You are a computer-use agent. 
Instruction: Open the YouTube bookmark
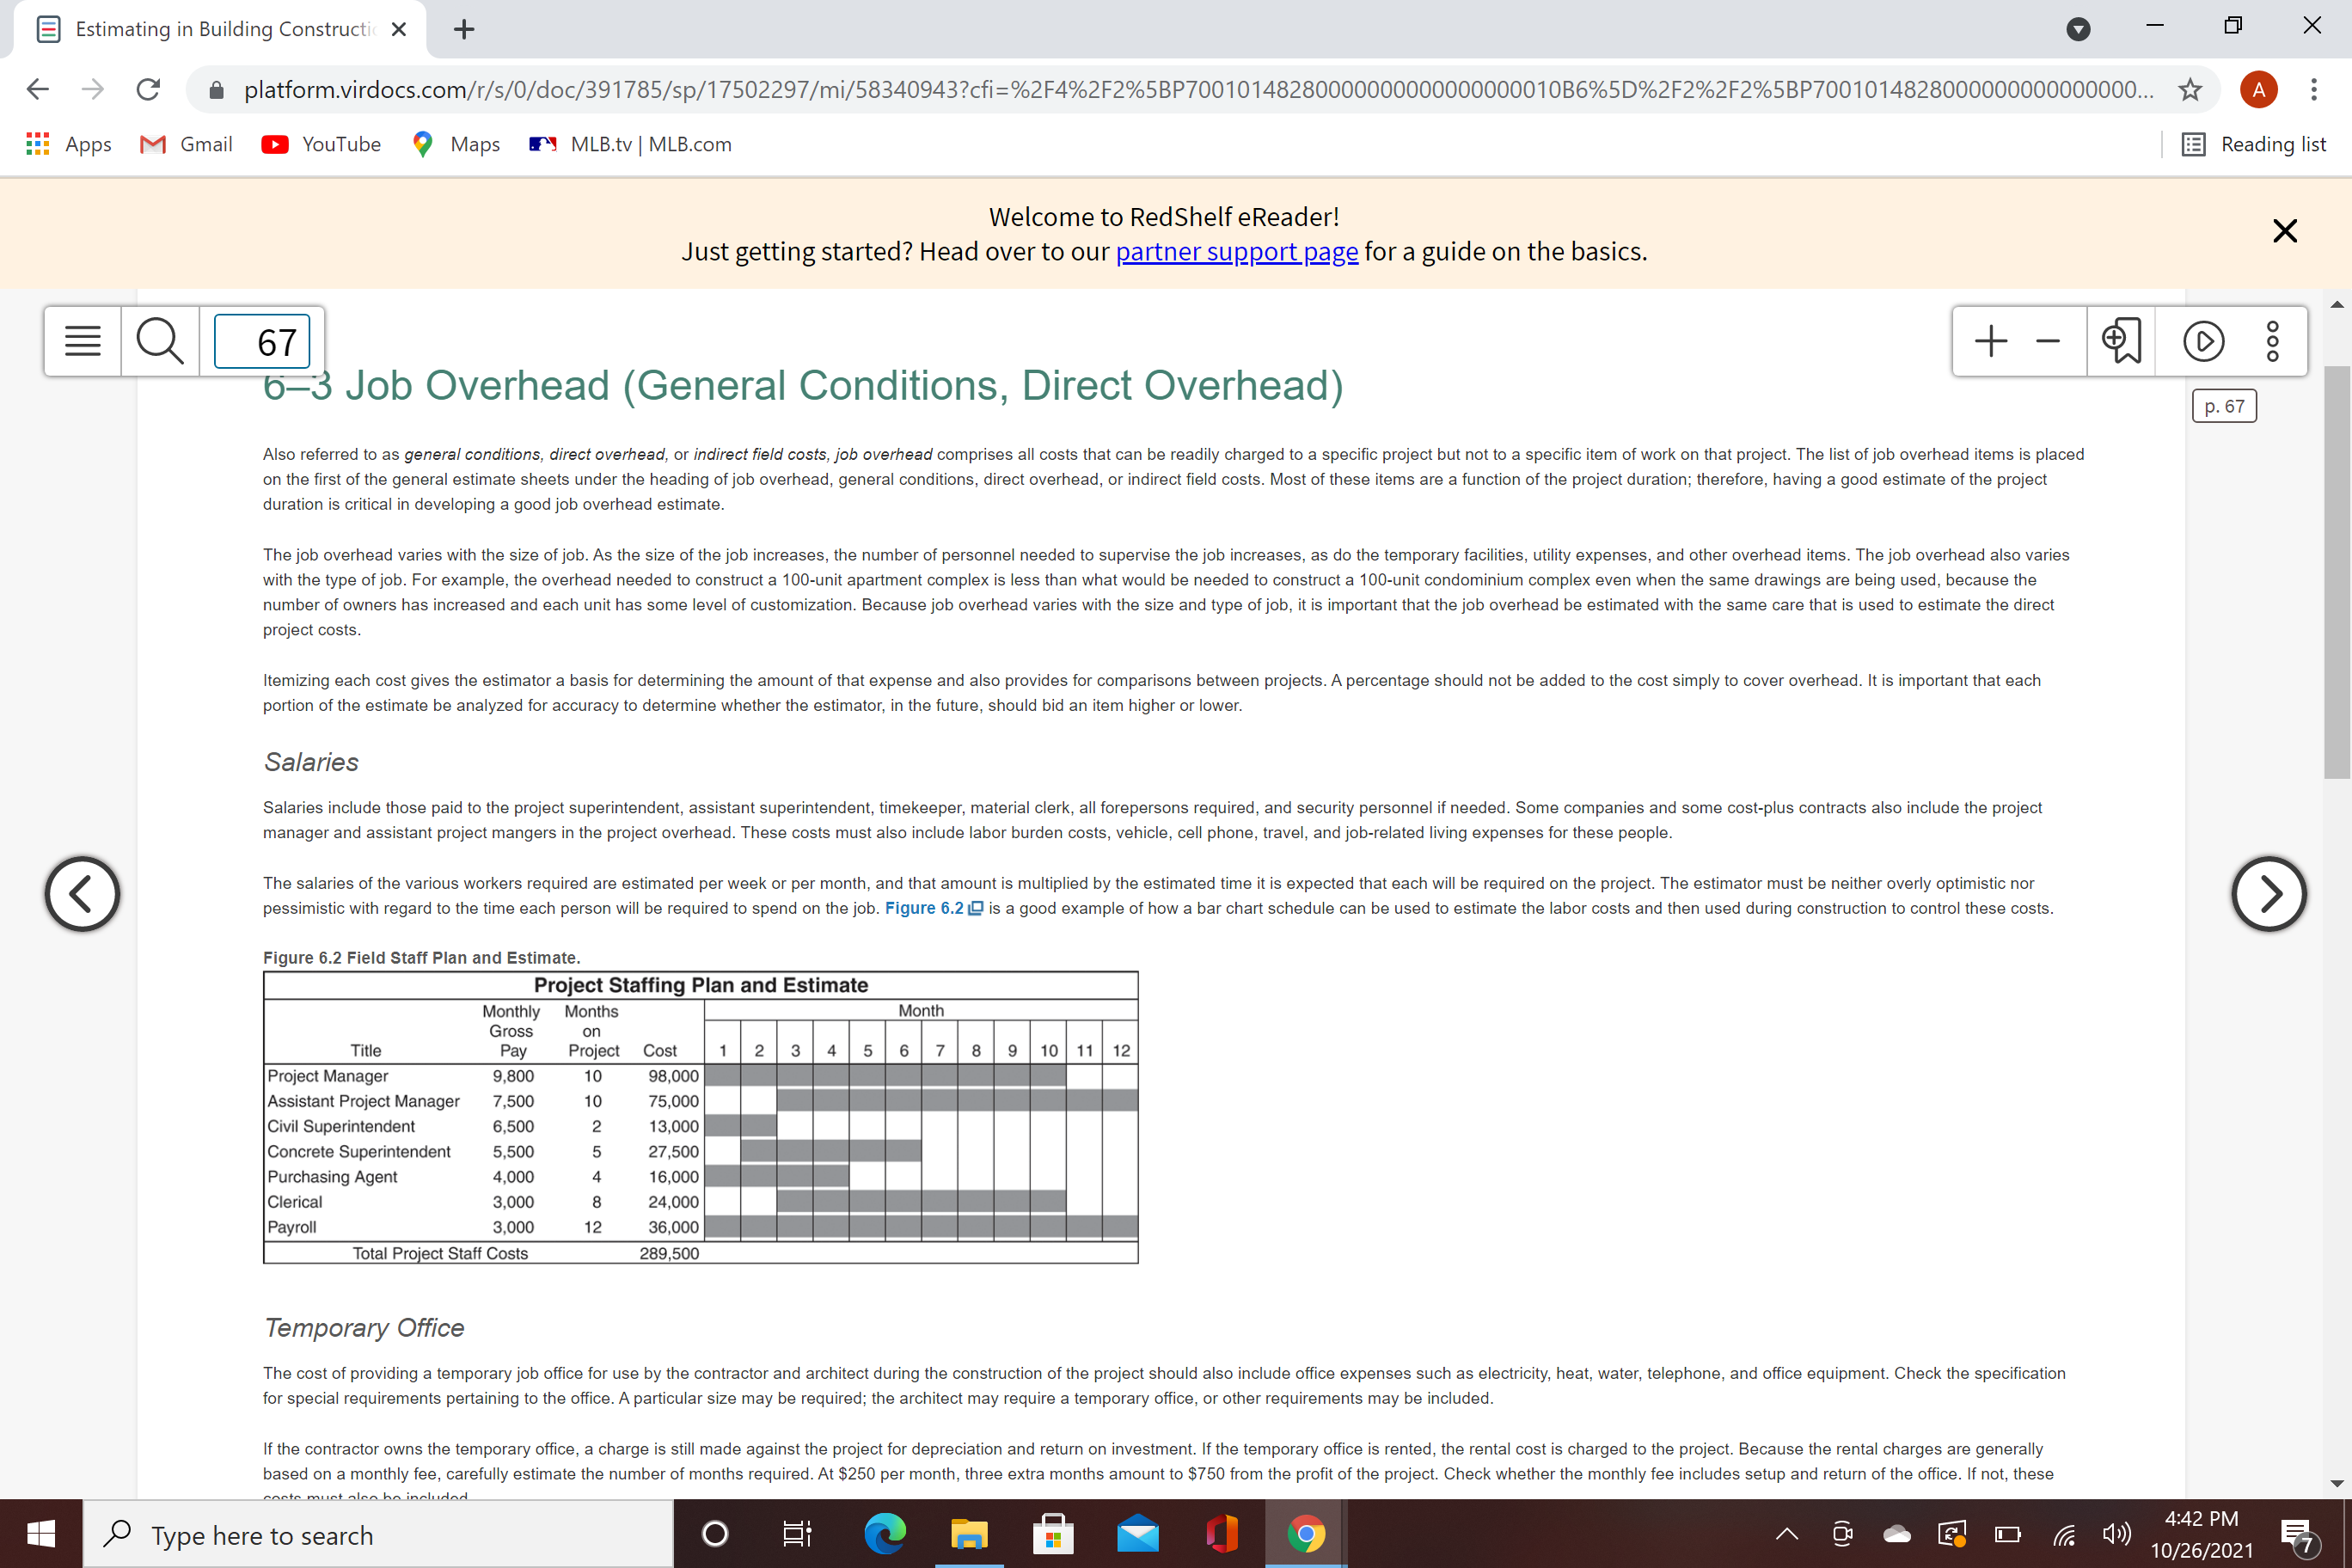click(321, 144)
